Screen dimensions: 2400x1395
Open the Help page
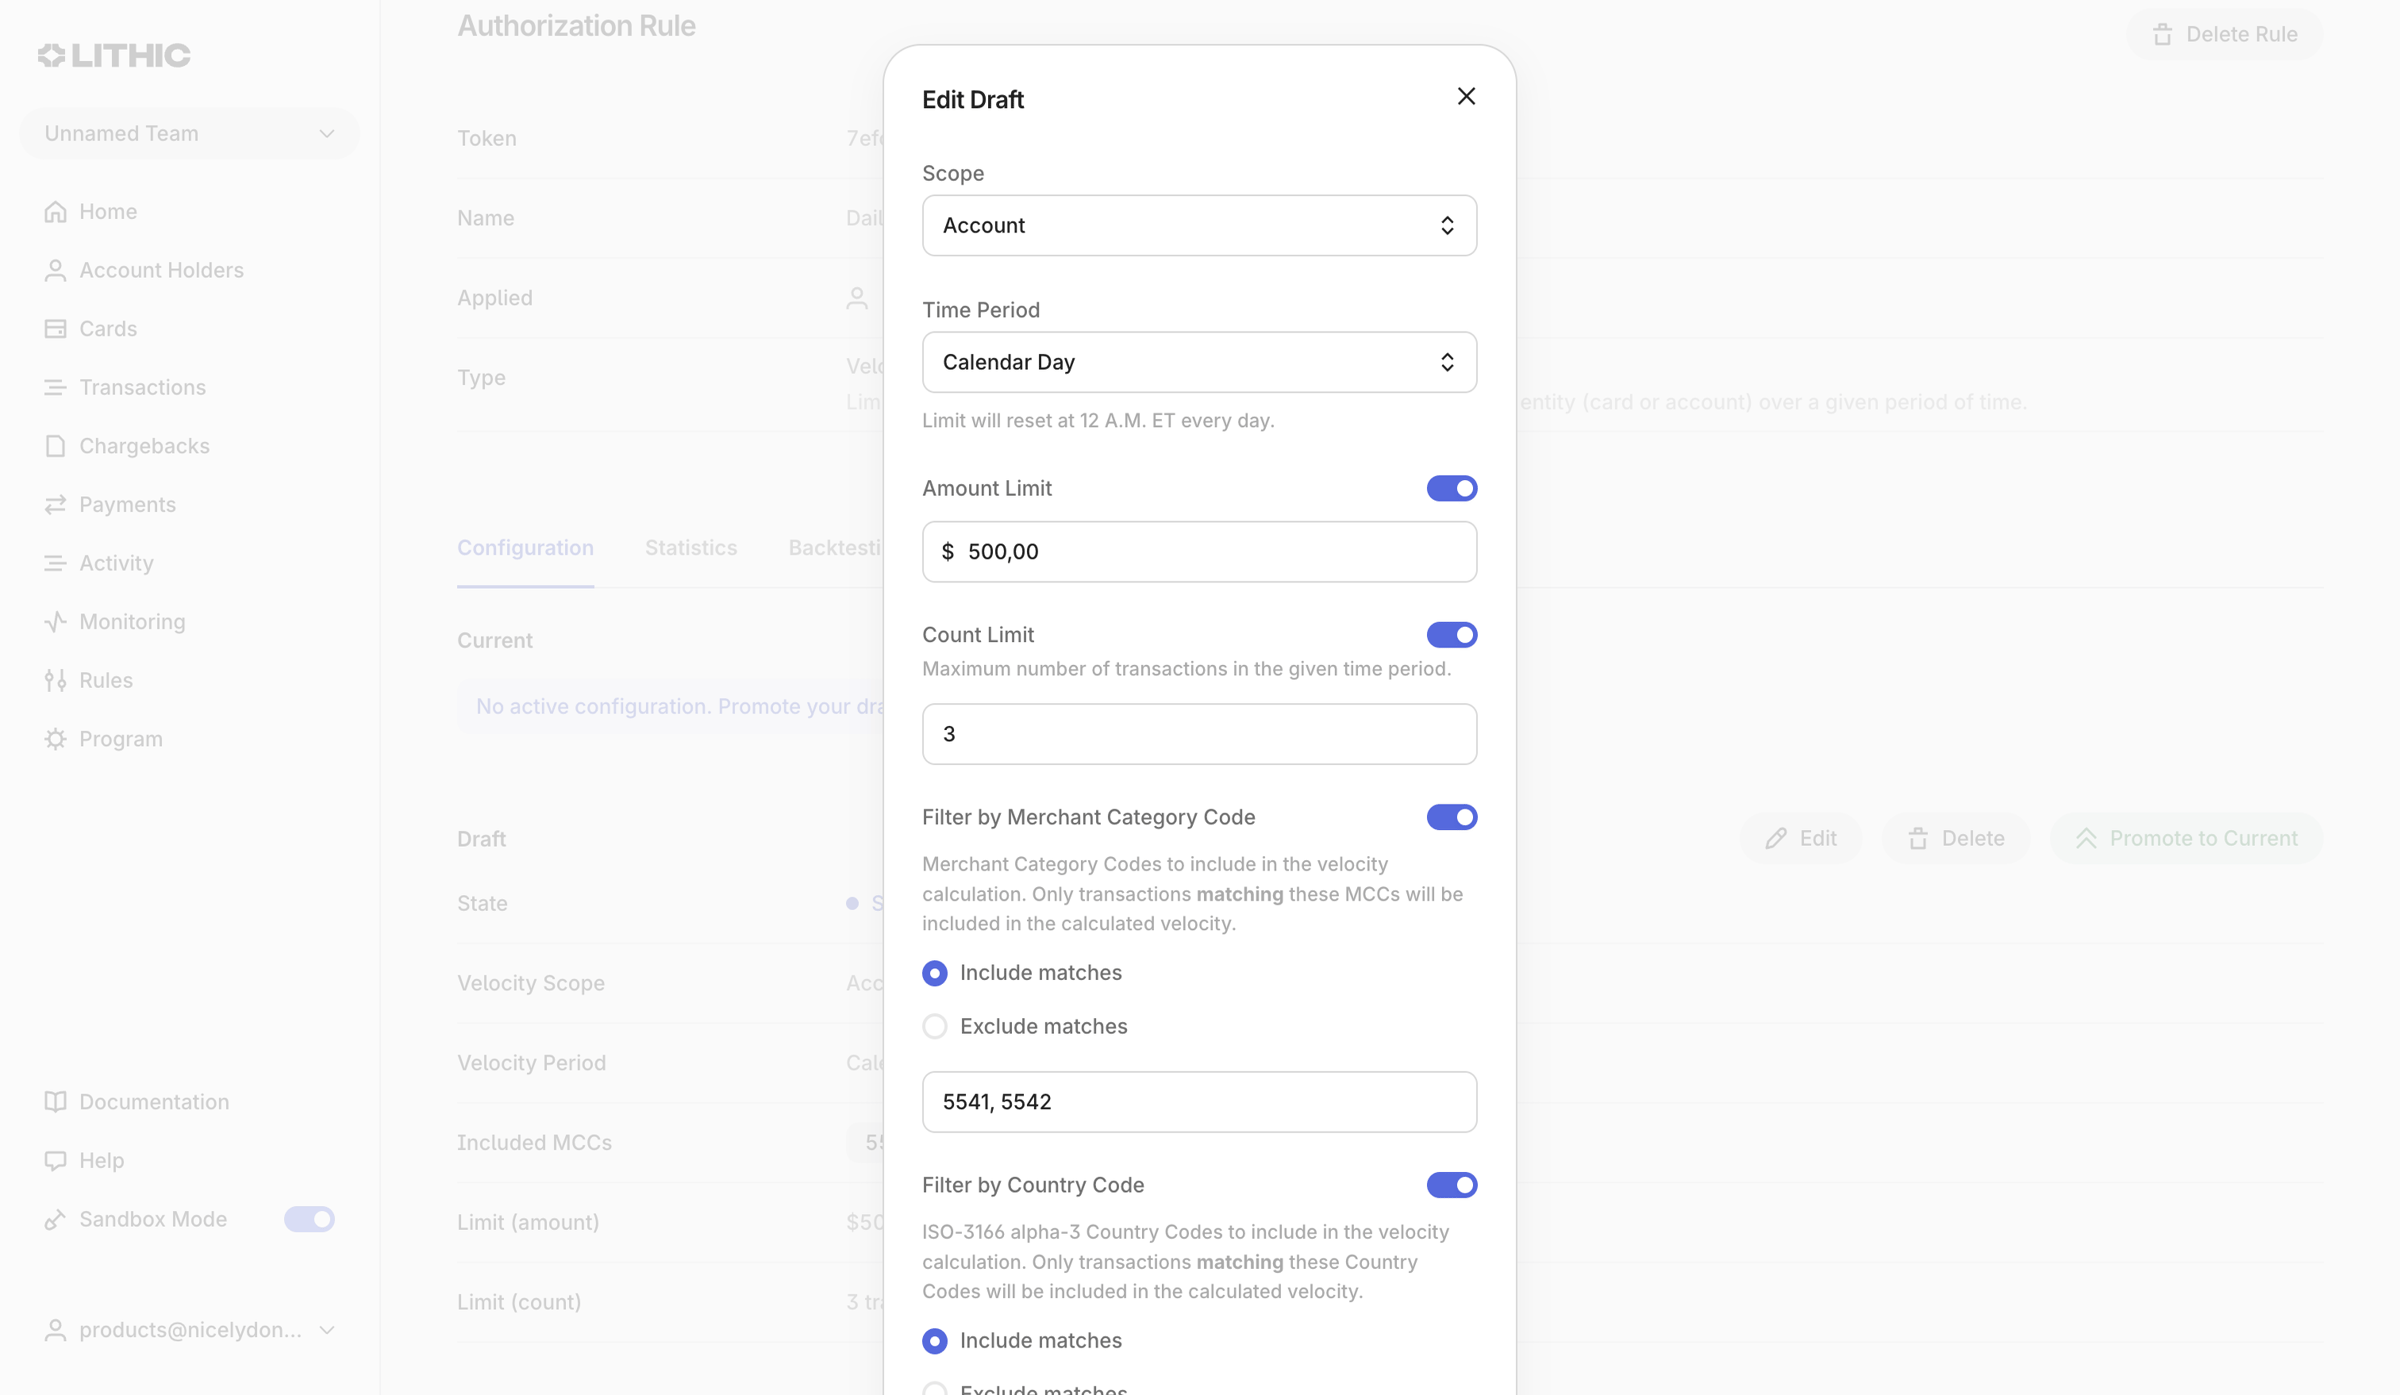click(84, 1160)
